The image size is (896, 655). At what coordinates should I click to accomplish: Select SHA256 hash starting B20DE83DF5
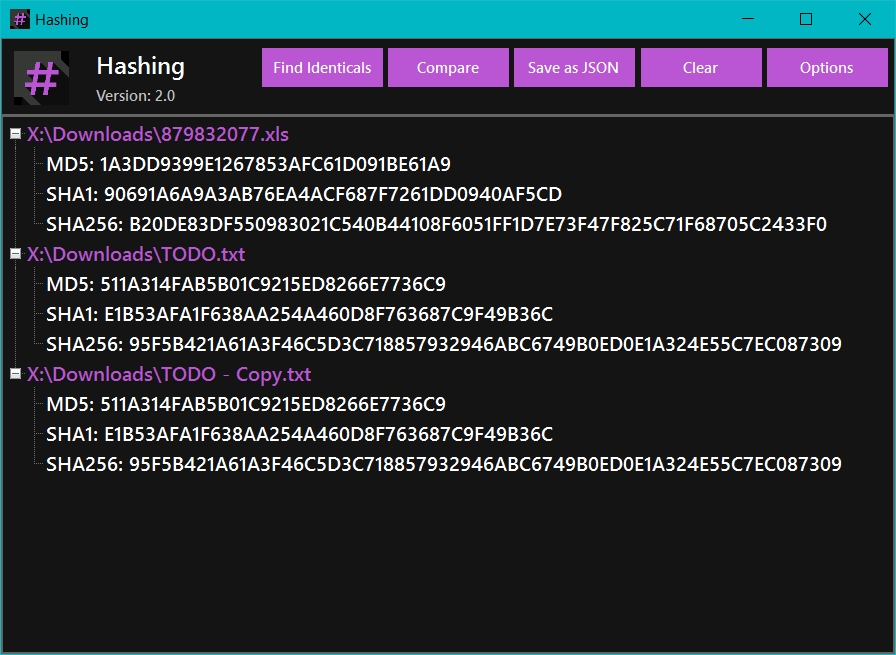437,224
